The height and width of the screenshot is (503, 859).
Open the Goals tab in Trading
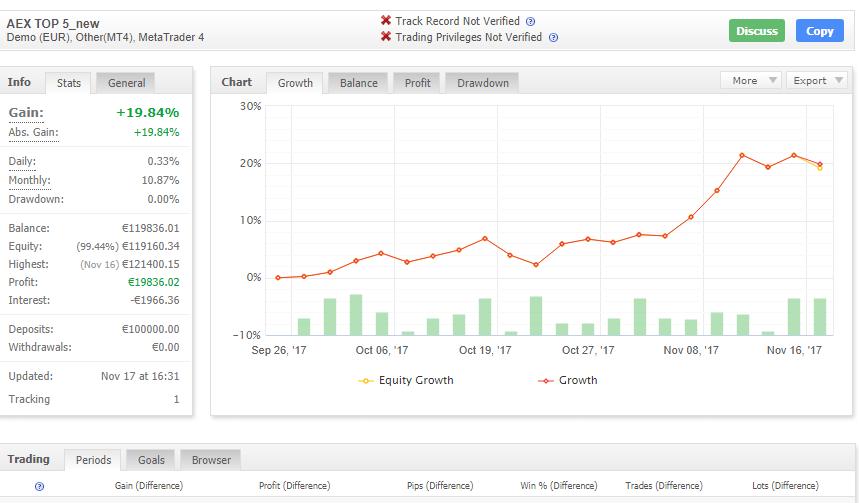pyautogui.click(x=151, y=460)
